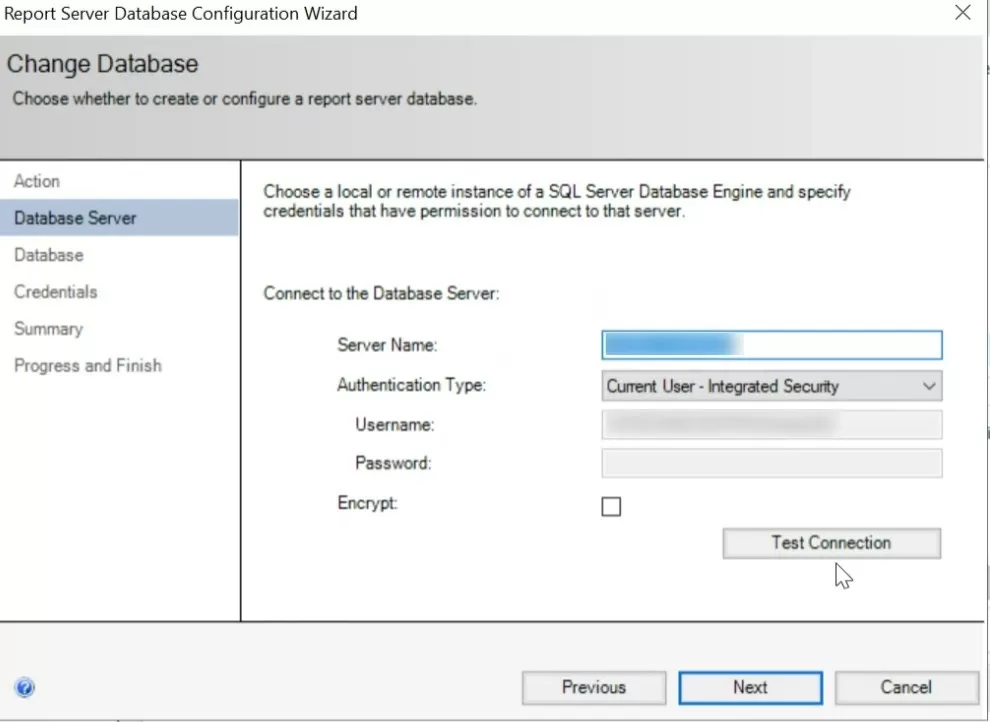The height and width of the screenshot is (722, 990).
Task: Jump to the Summary step
Action: coord(48,328)
